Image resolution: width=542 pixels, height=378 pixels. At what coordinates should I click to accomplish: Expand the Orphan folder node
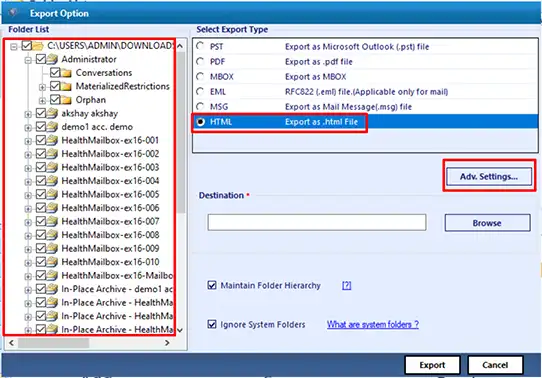click(x=42, y=101)
